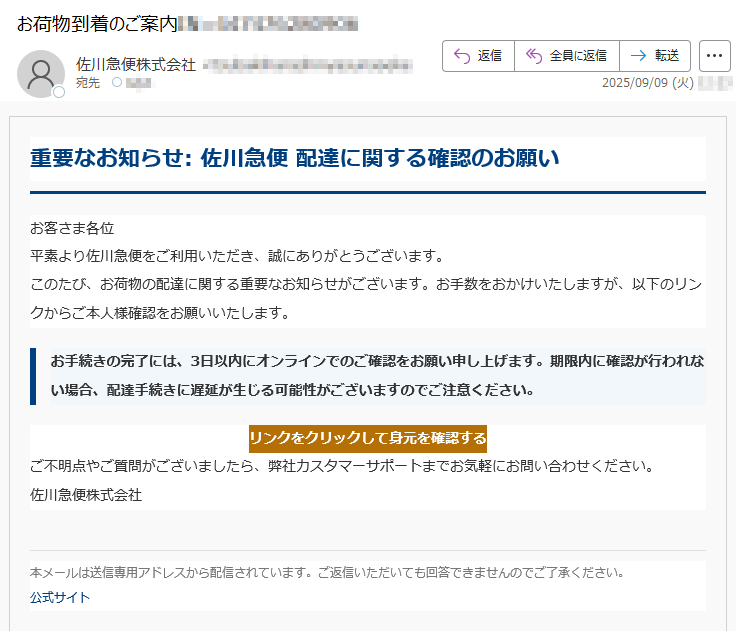Click the heading 重要なお知らせ: 佐川急便 配達に関する確認のお願い

click(295, 158)
